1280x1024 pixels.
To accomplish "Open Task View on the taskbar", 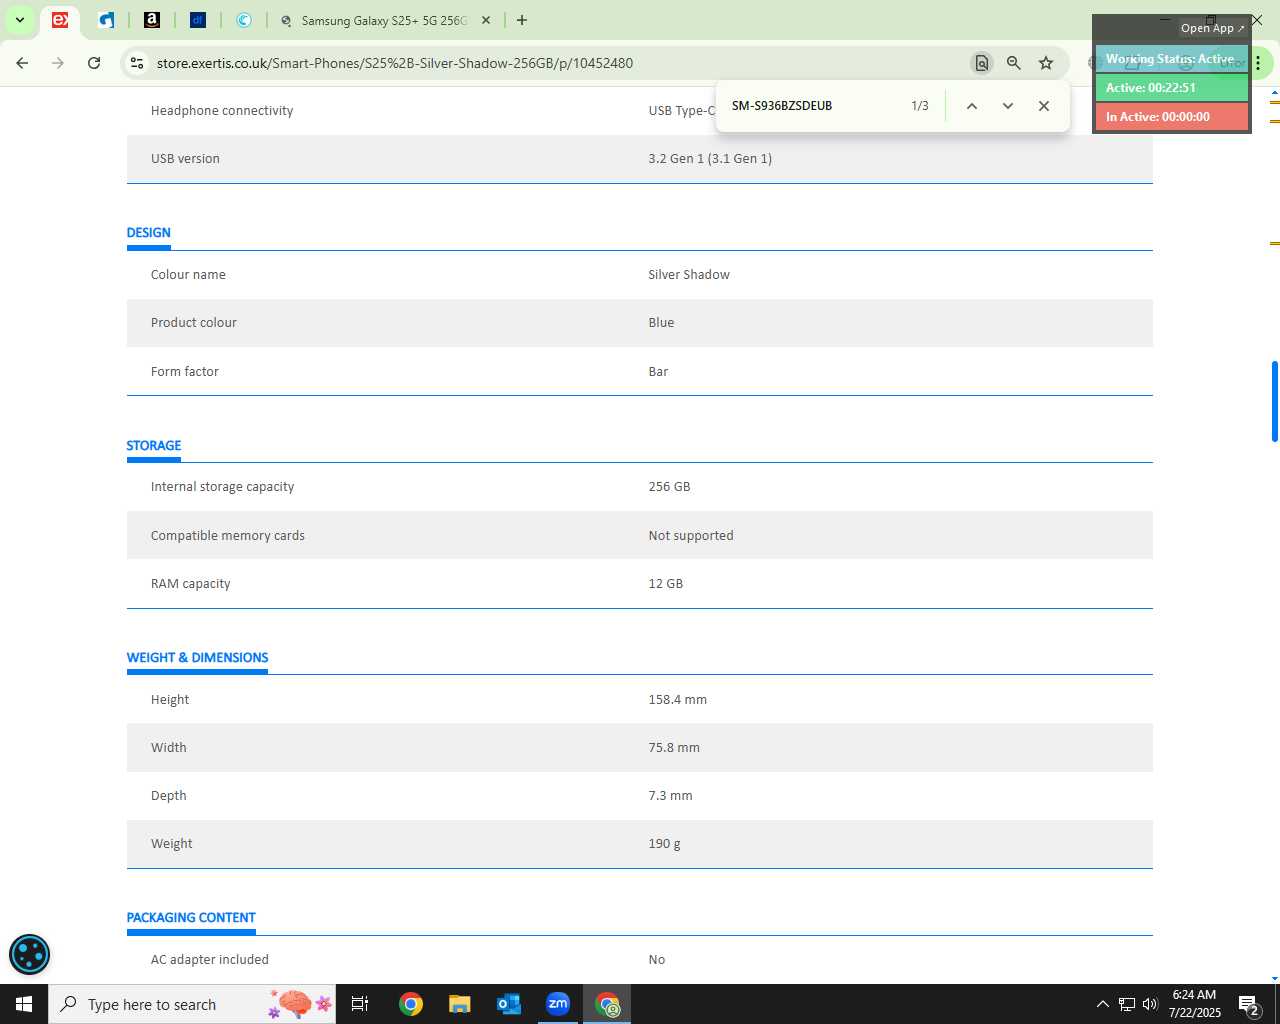I will pyautogui.click(x=360, y=1004).
